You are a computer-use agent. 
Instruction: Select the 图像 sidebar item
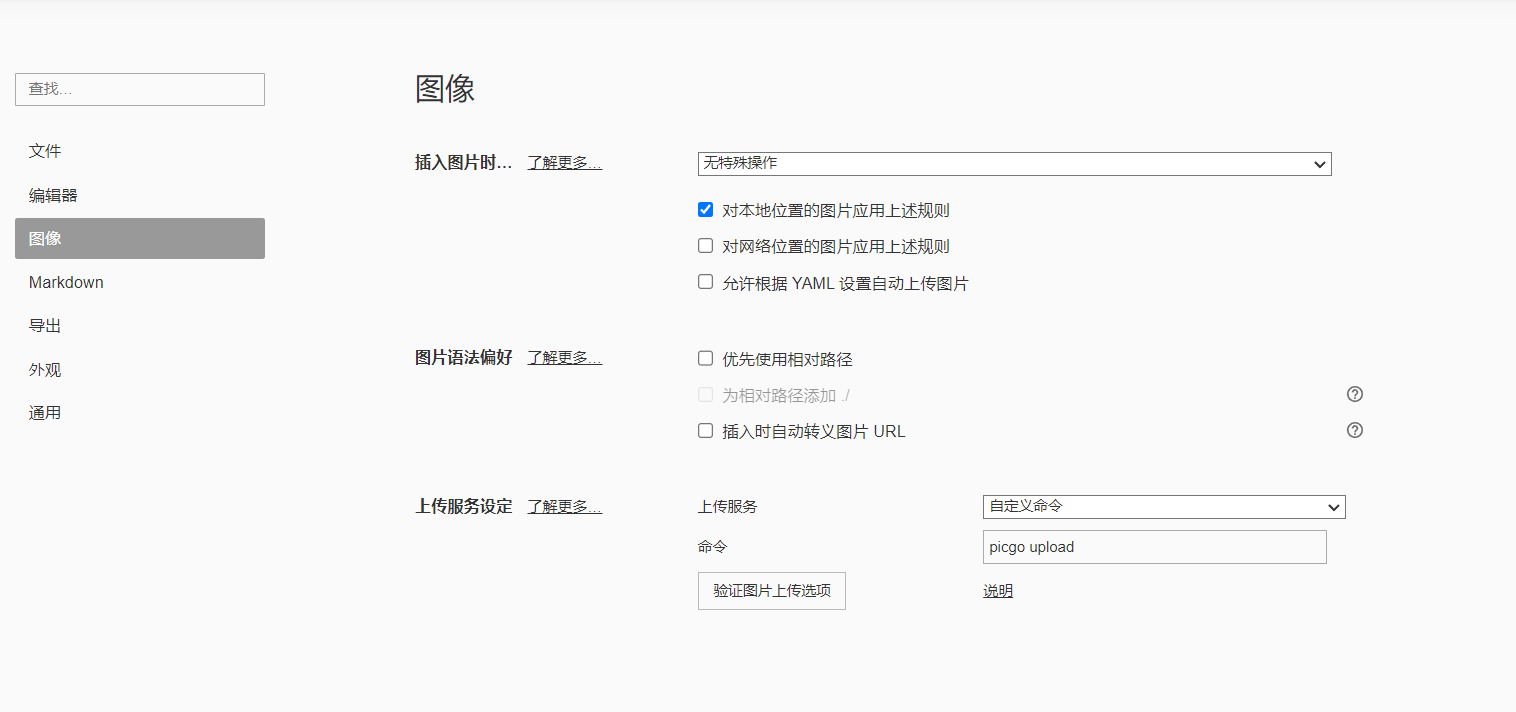139,239
